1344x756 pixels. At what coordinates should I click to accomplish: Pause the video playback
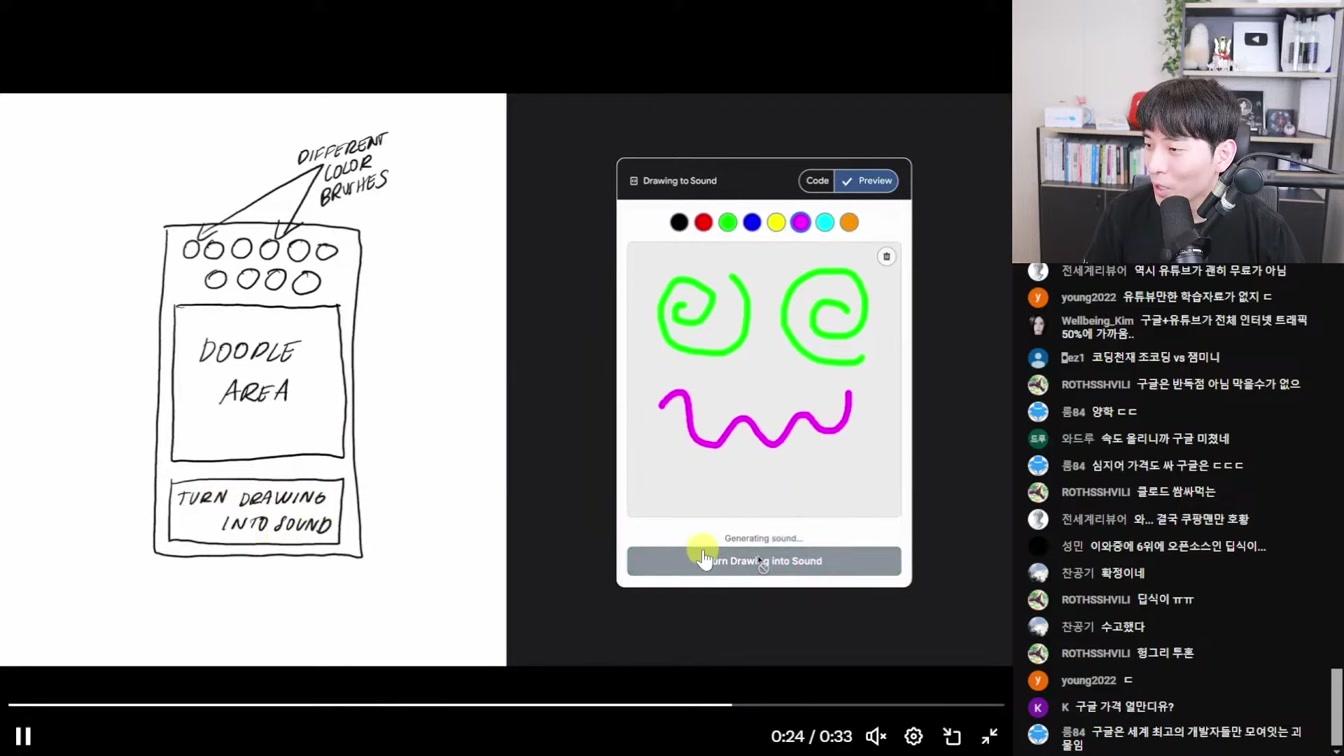[x=23, y=737]
